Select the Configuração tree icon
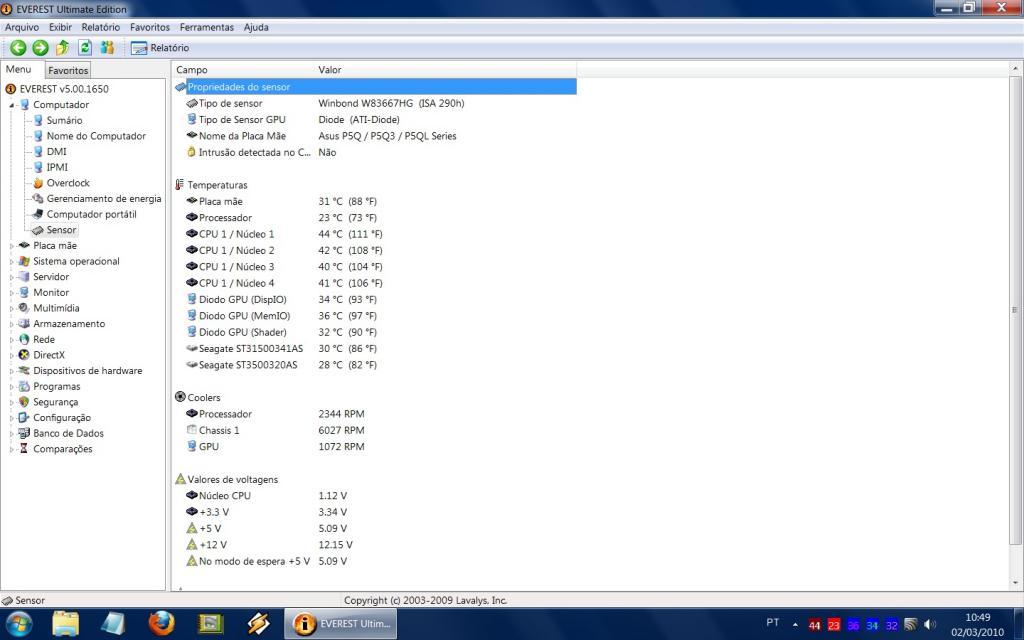 [x=24, y=417]
